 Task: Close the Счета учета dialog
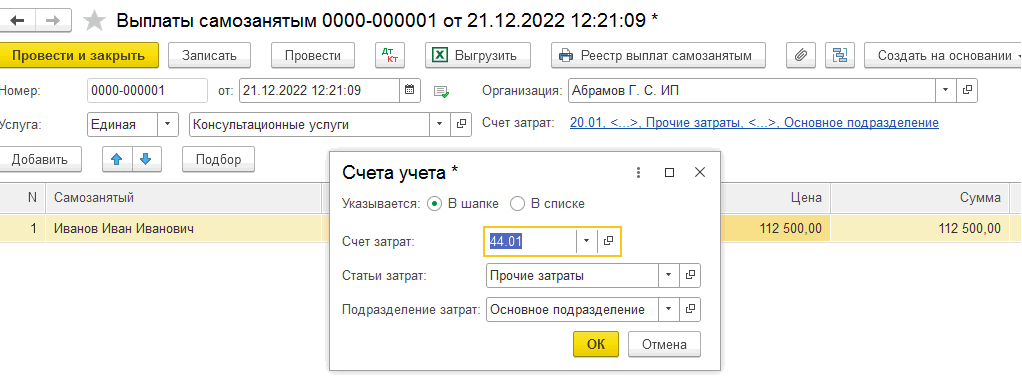699,173
